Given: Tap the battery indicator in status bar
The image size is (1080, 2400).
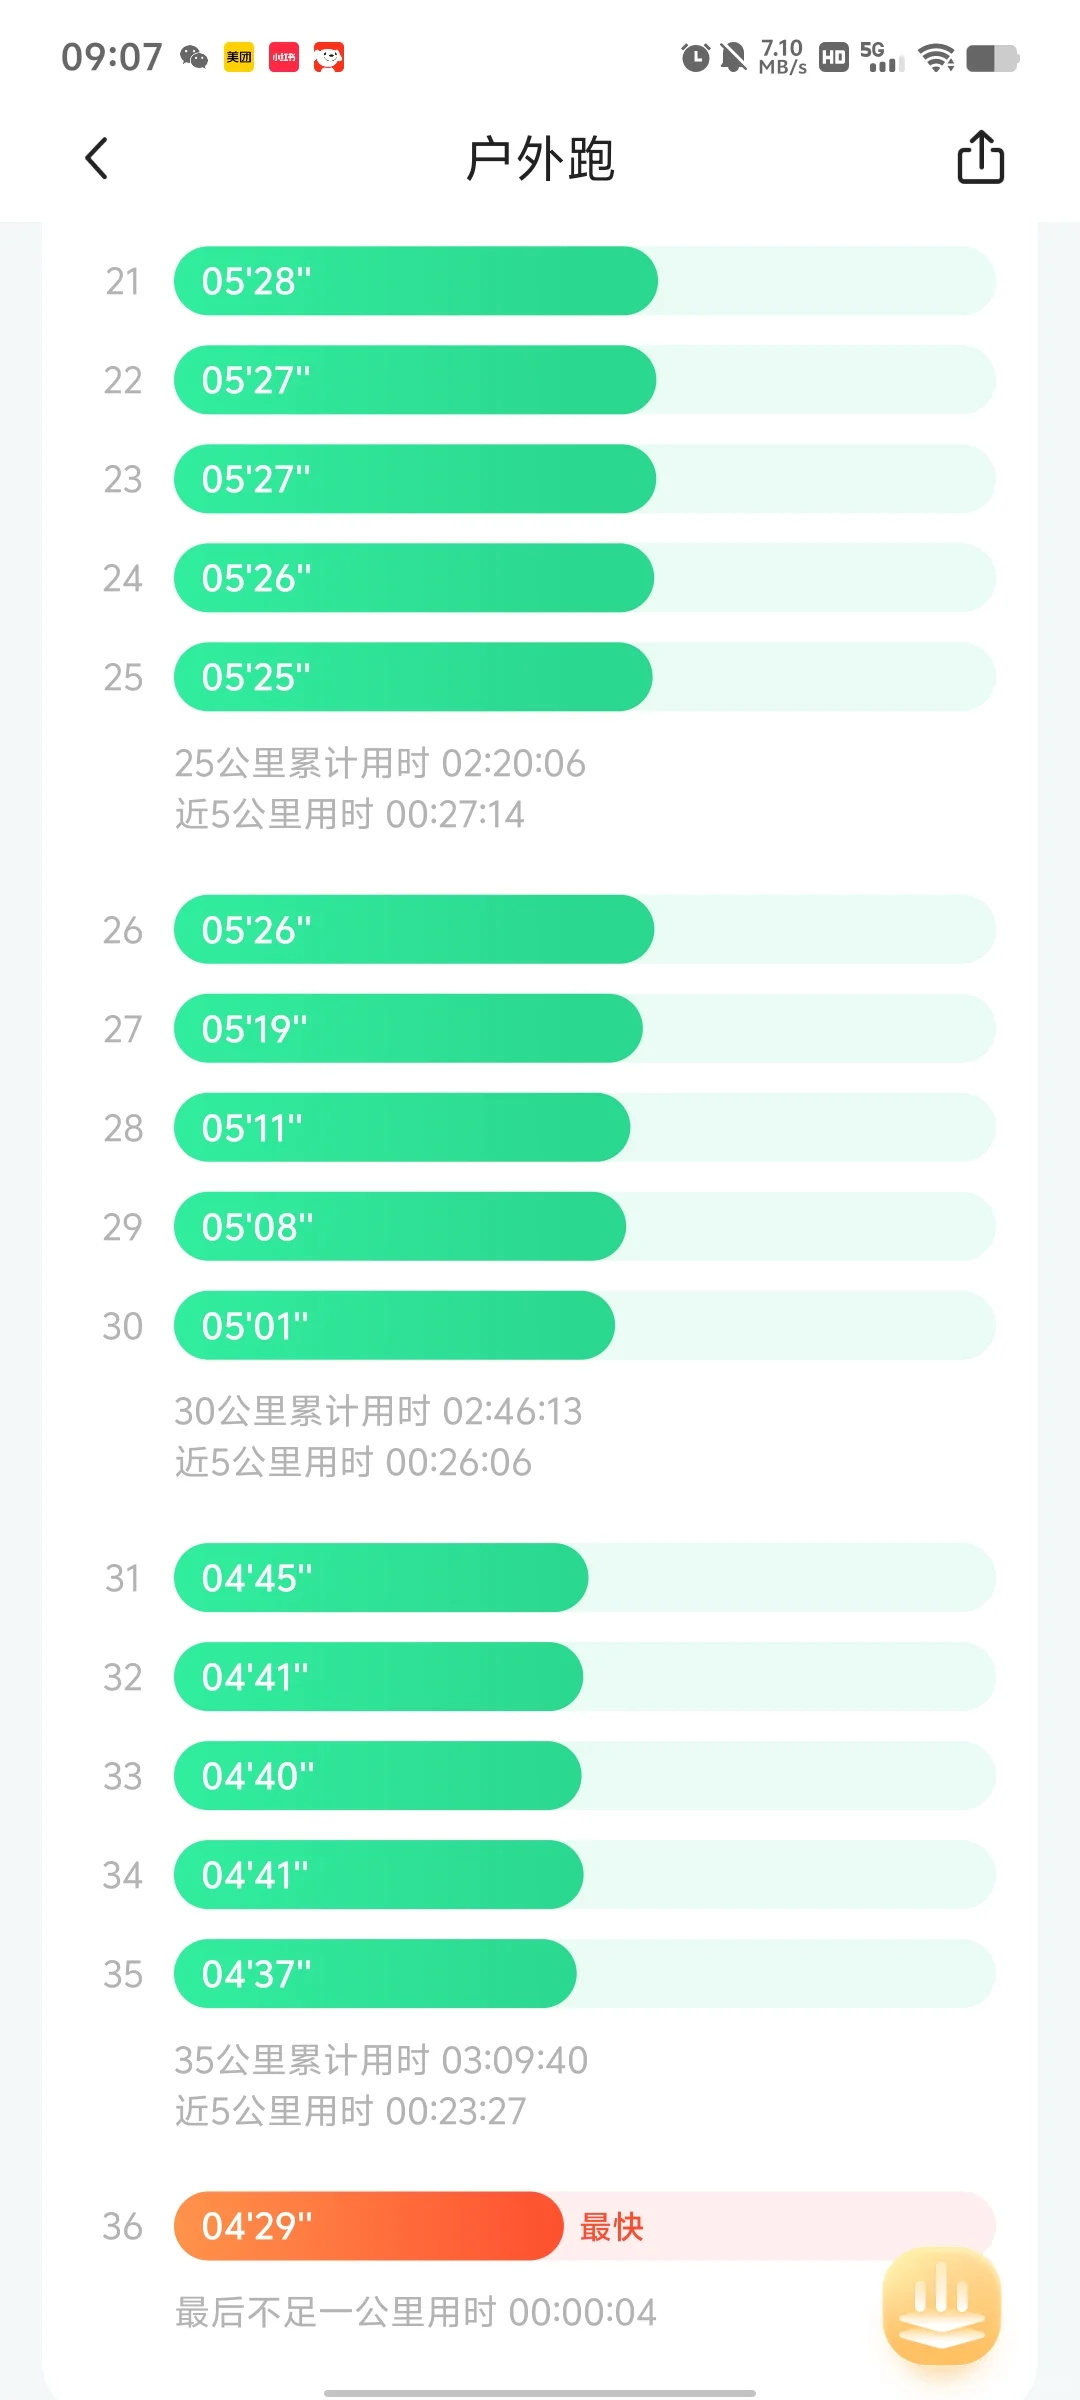Looking at the screenshot, I should click(x=993, y=58).
